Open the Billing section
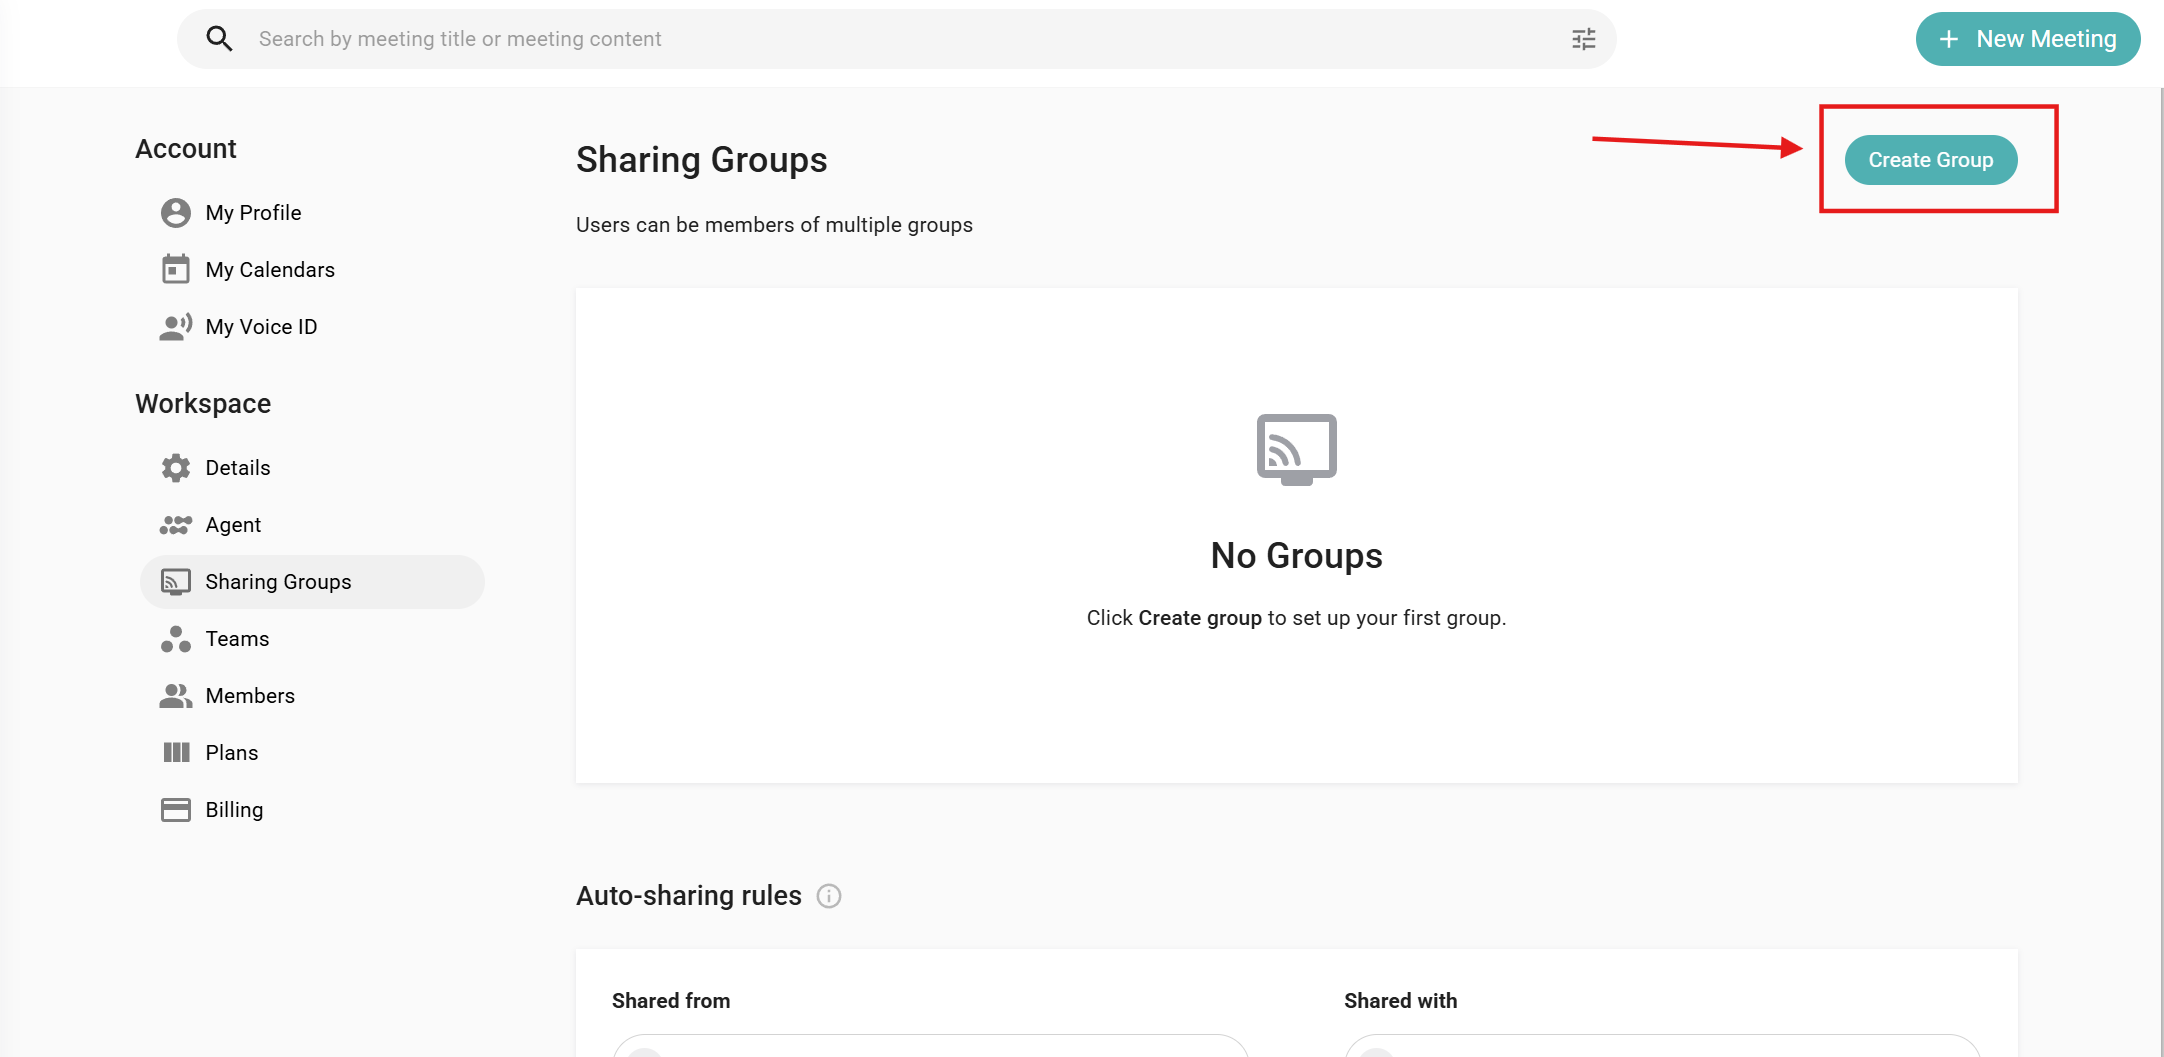2164x1057 pixels. (x=234, y=810)
